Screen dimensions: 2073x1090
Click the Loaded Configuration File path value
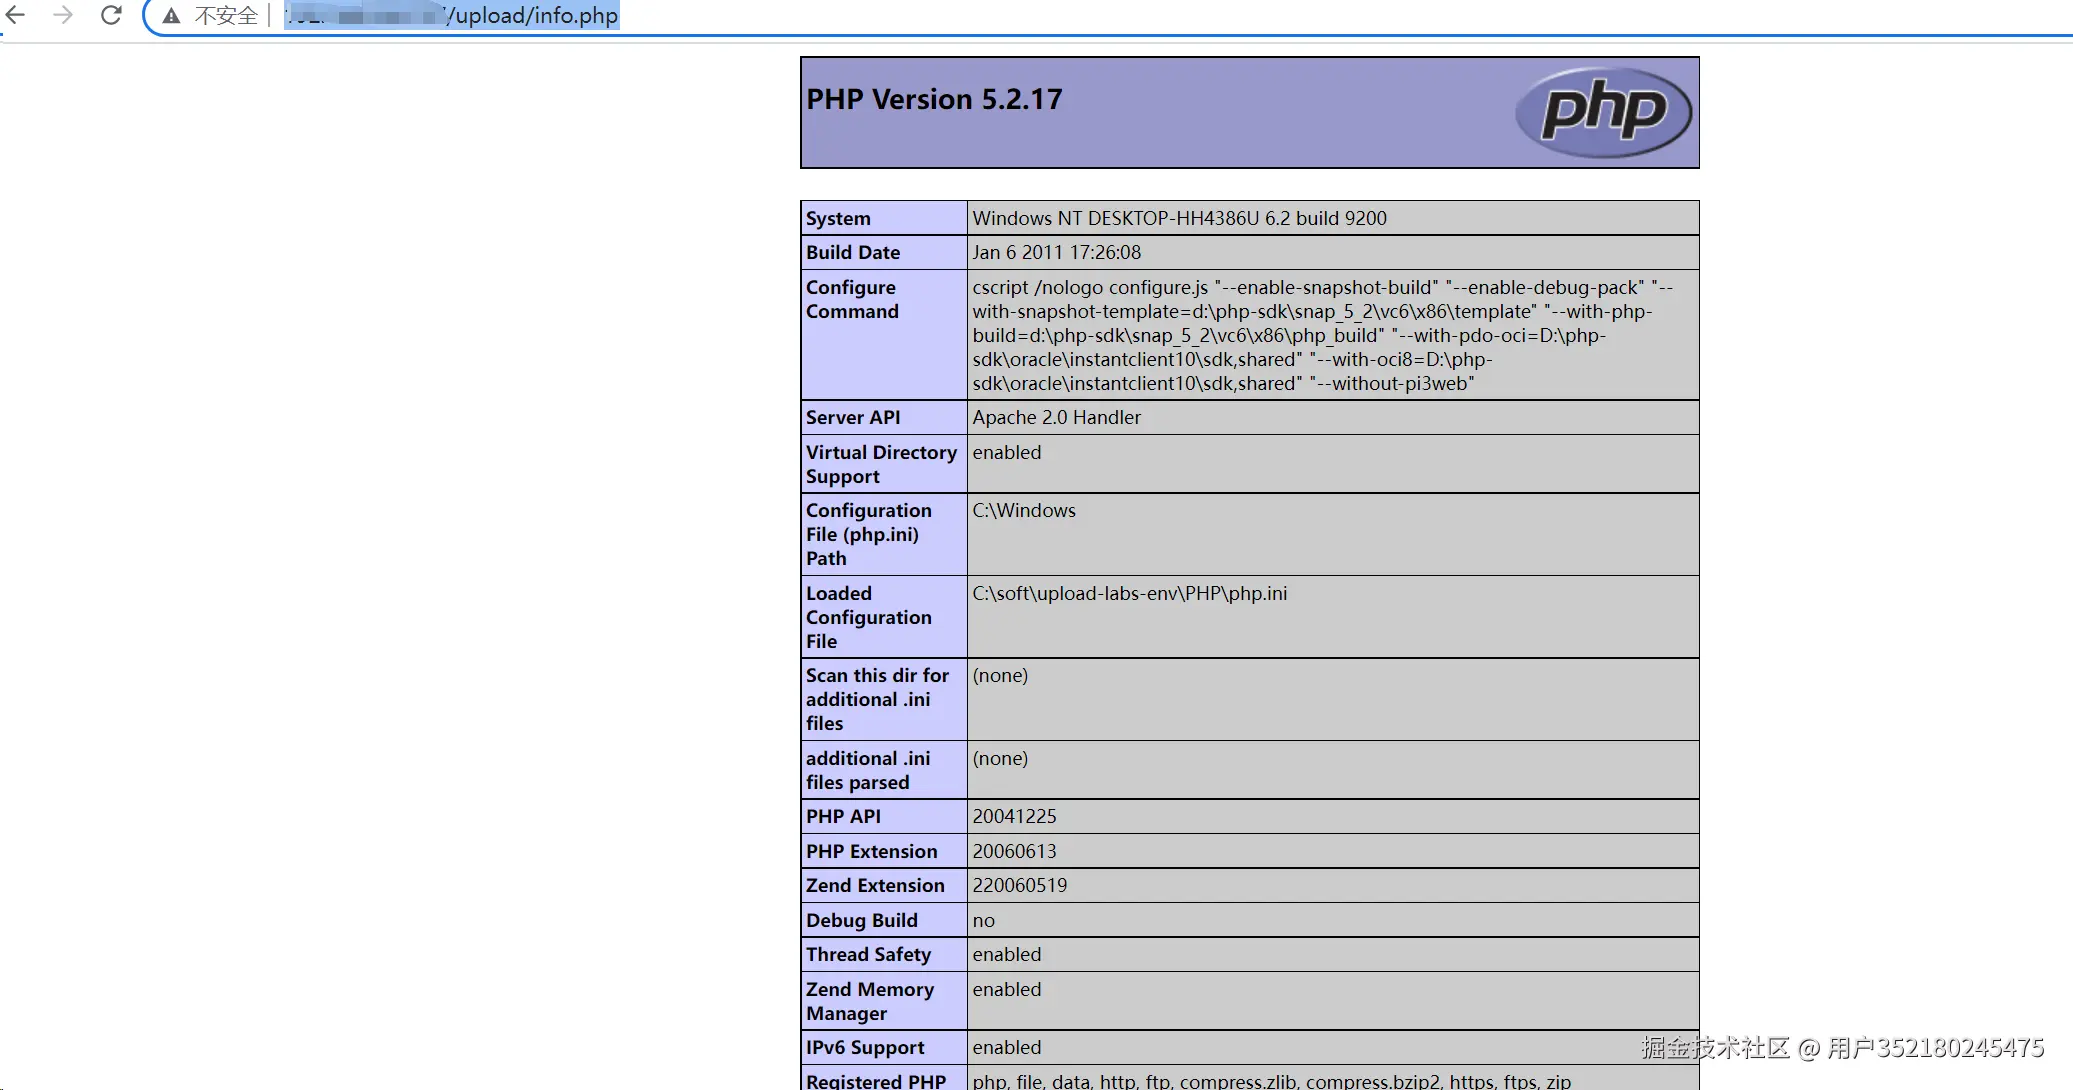pos(1129,593)
